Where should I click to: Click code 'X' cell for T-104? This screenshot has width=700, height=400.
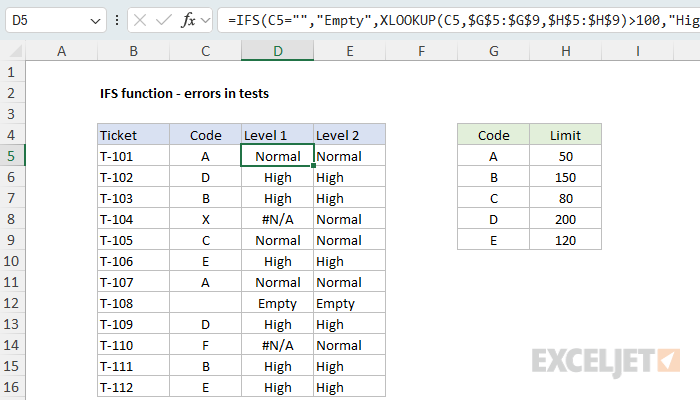pyautogui.click(x=205, y=219)
